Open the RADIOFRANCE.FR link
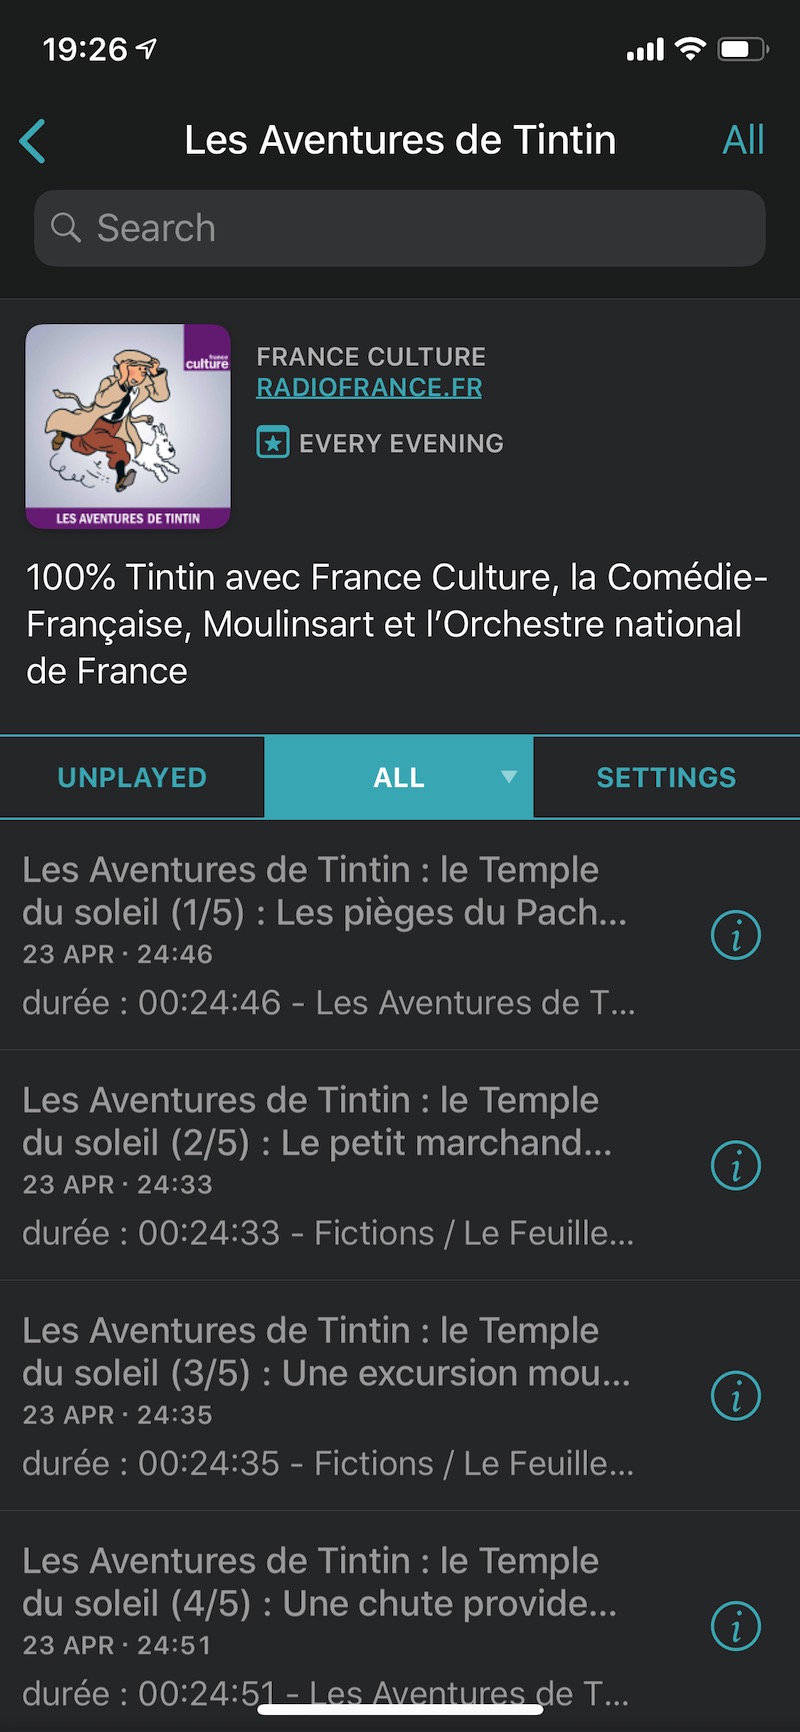 369,388
